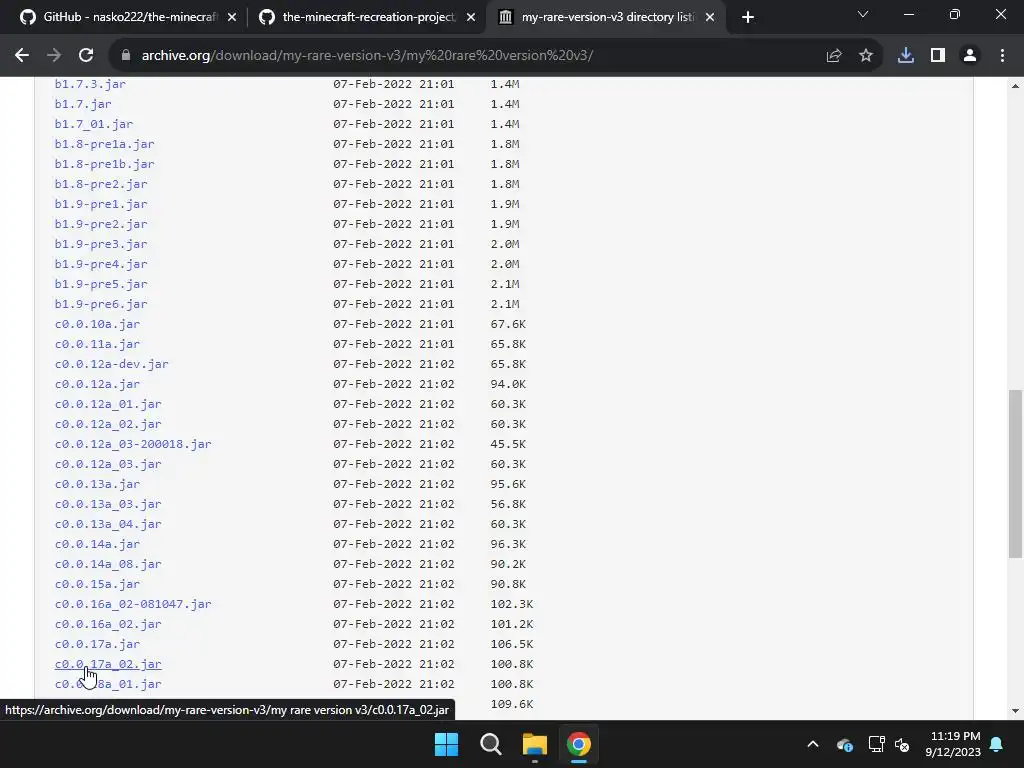Expand the tab search dropdown chevron
Screen dimensions: 1024x768
pos(863,14)
